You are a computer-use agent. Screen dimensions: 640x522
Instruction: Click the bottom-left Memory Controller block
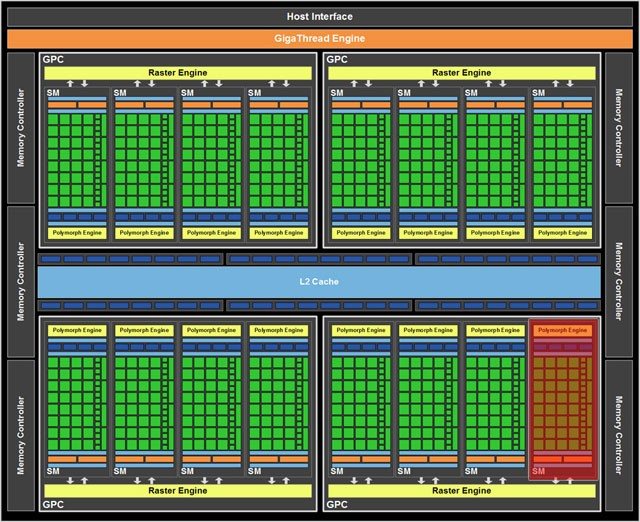coord(21,435)
